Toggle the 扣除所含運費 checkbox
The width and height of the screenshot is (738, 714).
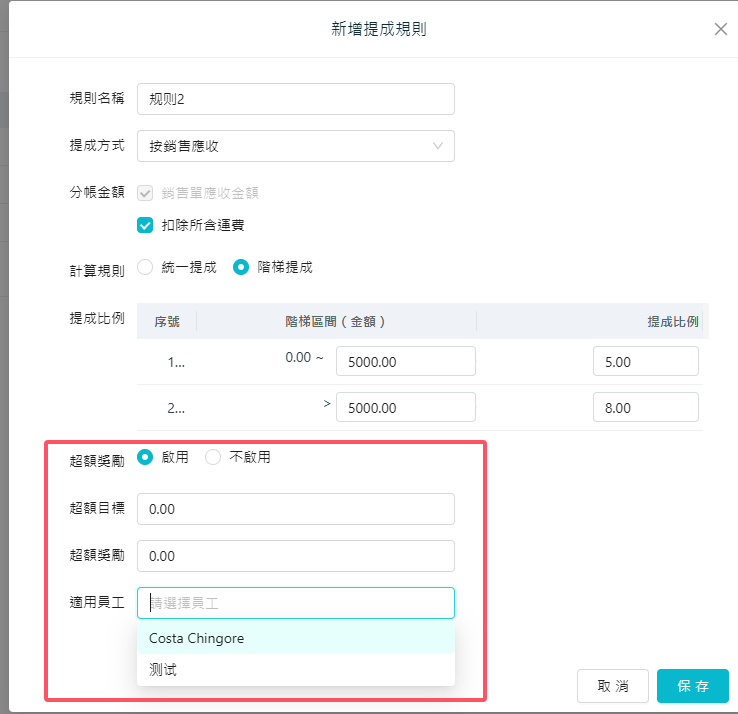click(x=145, y=225)
